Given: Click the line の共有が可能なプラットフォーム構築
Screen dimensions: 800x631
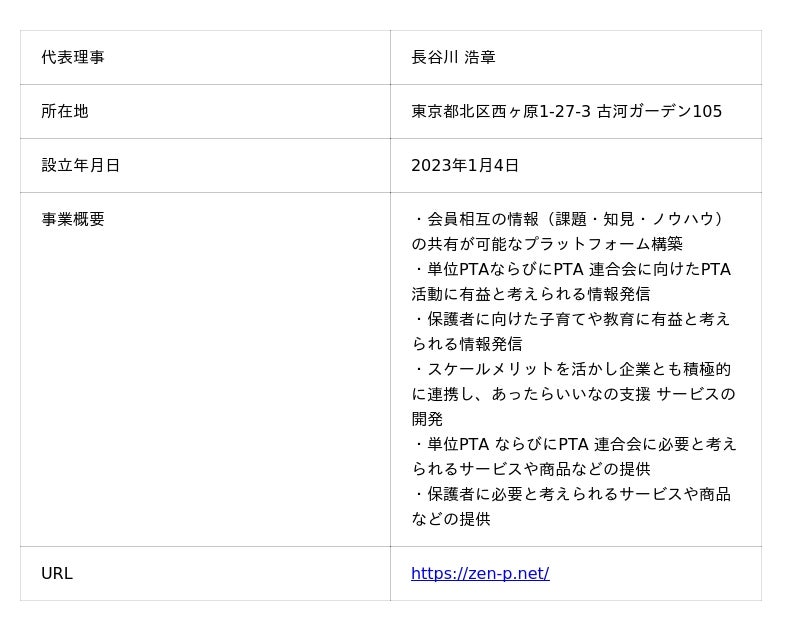Looking at the screenshot, I should coord(547,244).
